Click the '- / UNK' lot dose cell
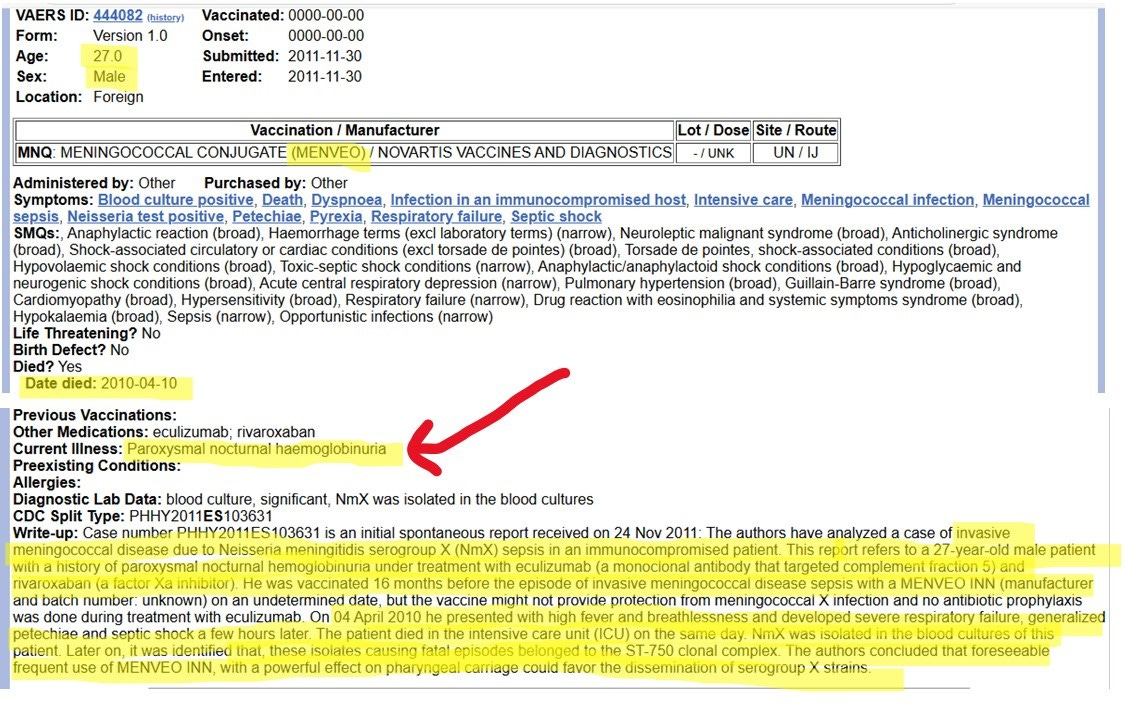 [713, 153]
